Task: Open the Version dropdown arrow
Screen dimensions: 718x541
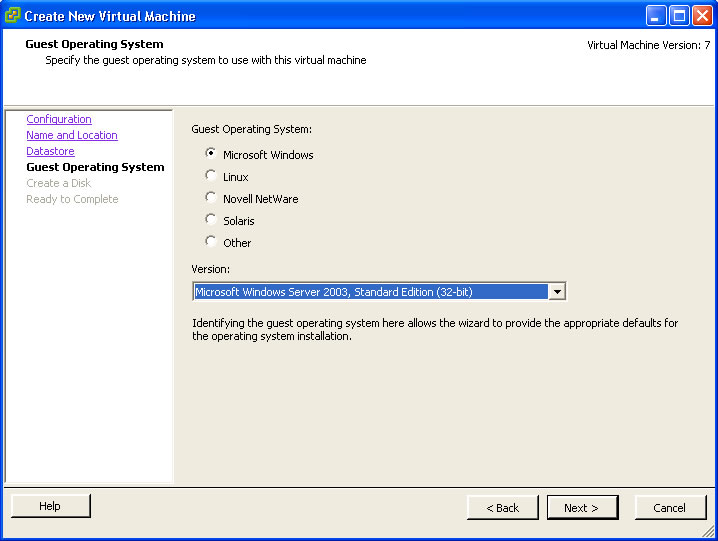Action: click(x=557, y=291)
